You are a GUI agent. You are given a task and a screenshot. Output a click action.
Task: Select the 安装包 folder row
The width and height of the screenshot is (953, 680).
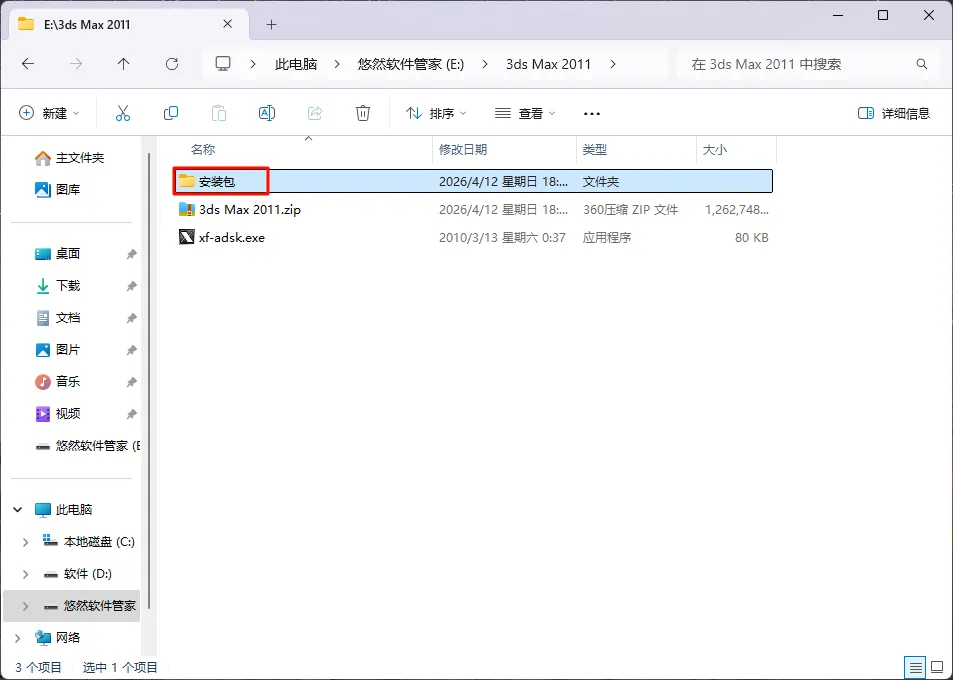point(473,181)
